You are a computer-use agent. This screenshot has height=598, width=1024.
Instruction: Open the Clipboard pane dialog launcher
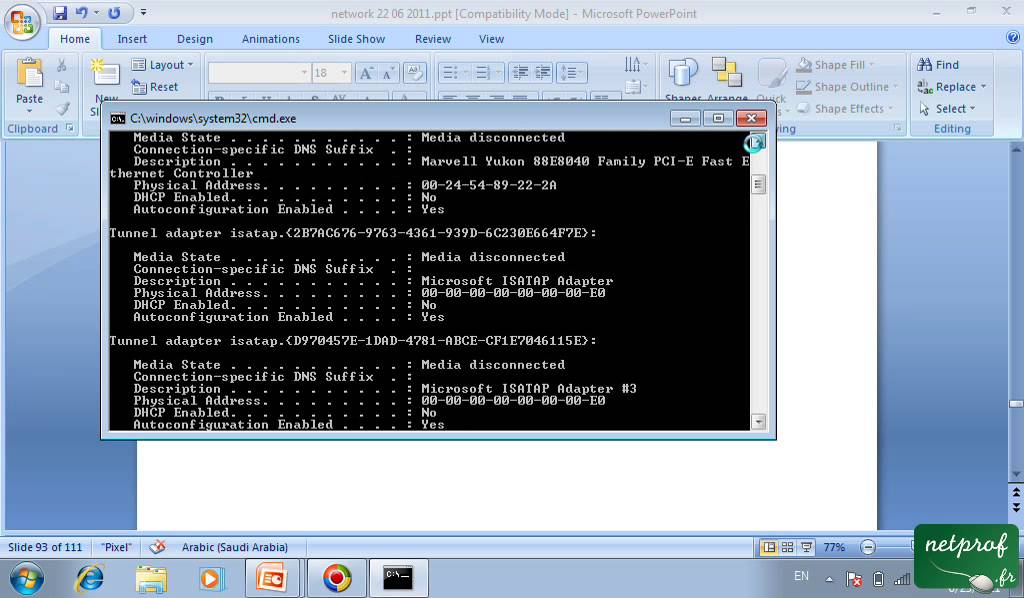[x=70, y=129]
